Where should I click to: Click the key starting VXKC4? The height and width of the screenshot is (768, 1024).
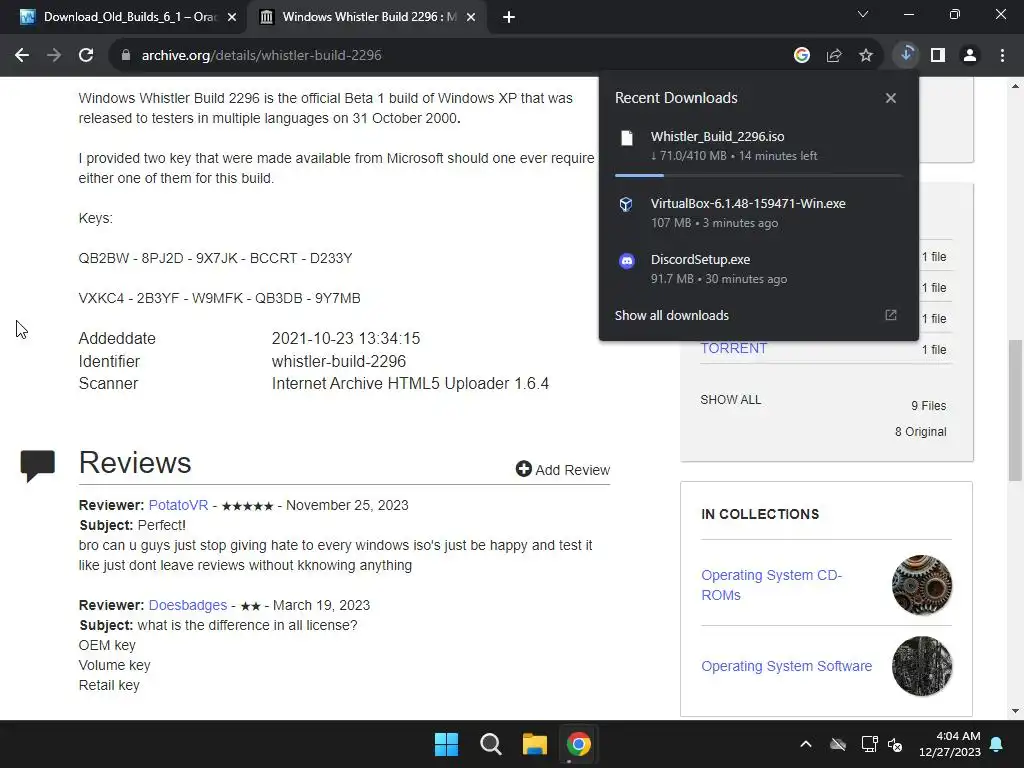pos(219,298)
